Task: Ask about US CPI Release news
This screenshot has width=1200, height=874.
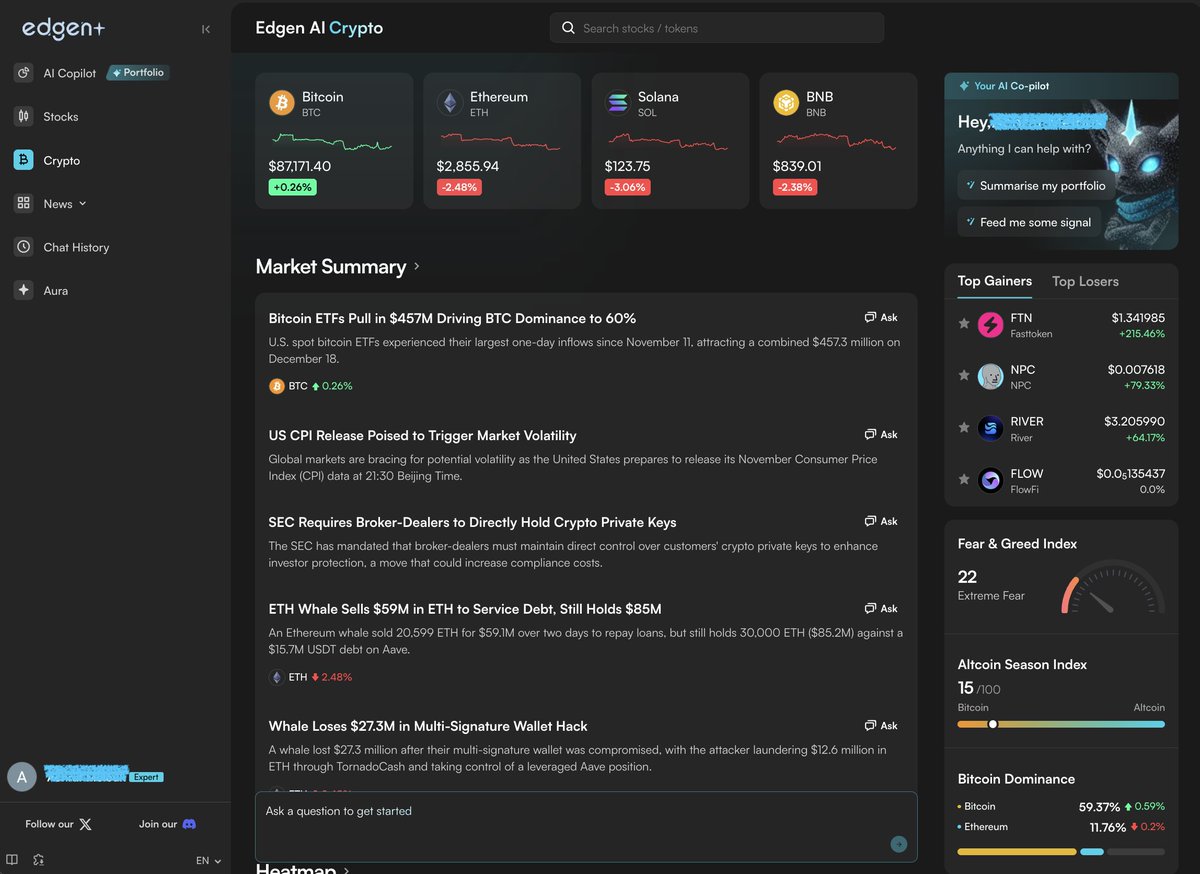Action: click(881, 435)
